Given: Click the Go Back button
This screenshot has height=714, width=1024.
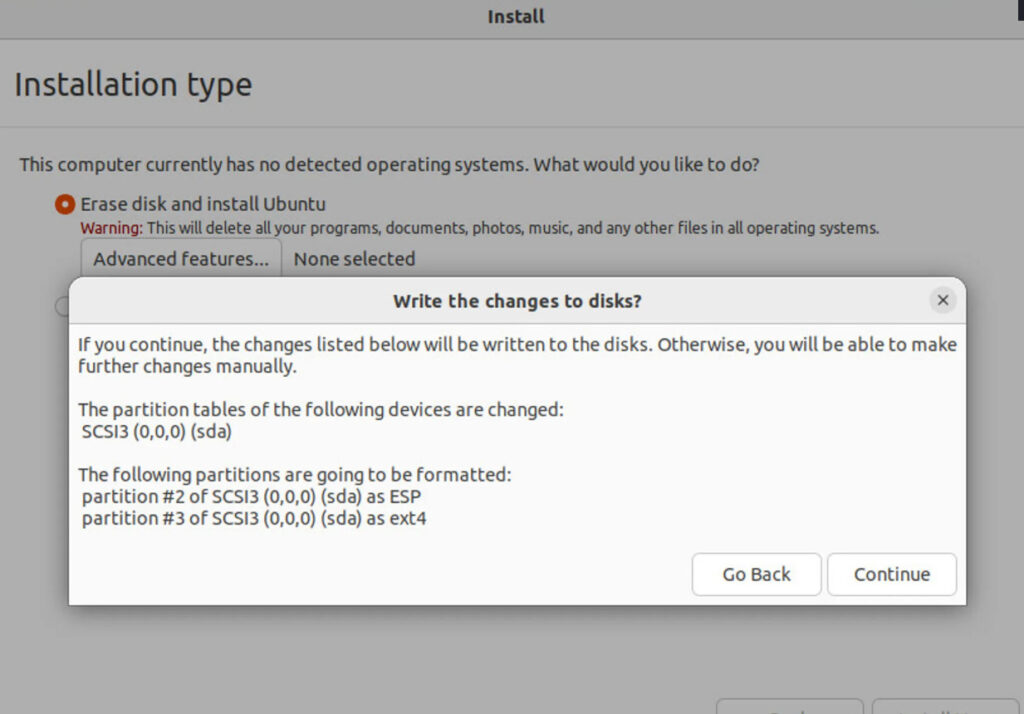Looking at the screenshot, I should click(x=756, y=574).
